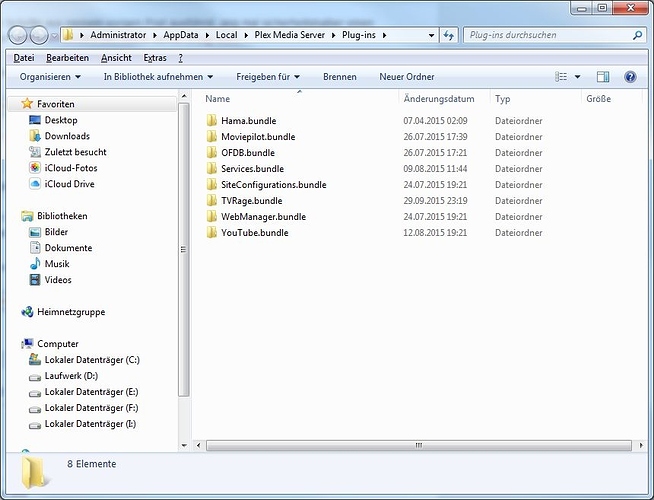Open the ? help menu
The image size is (654, 500).
[x=181, y=58]
